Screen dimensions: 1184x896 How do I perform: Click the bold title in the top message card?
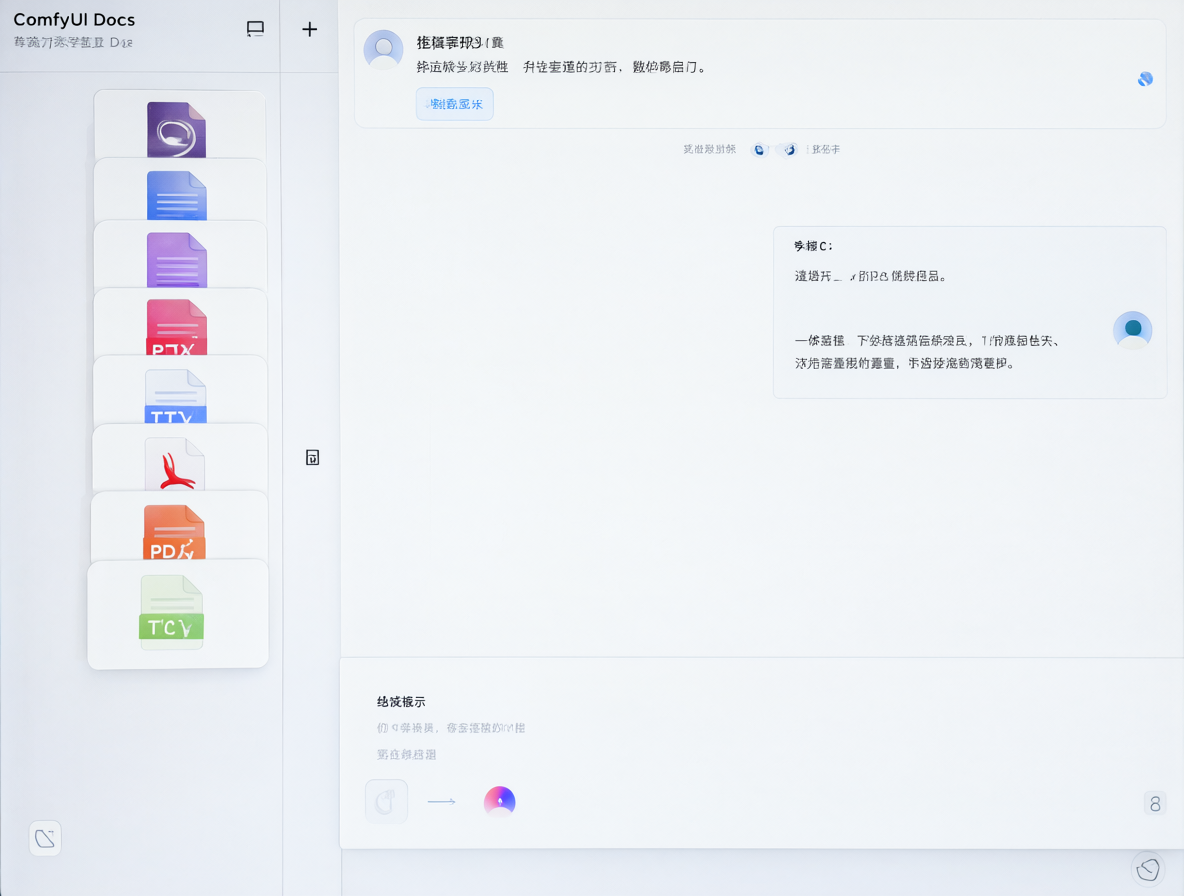[460, 42]
